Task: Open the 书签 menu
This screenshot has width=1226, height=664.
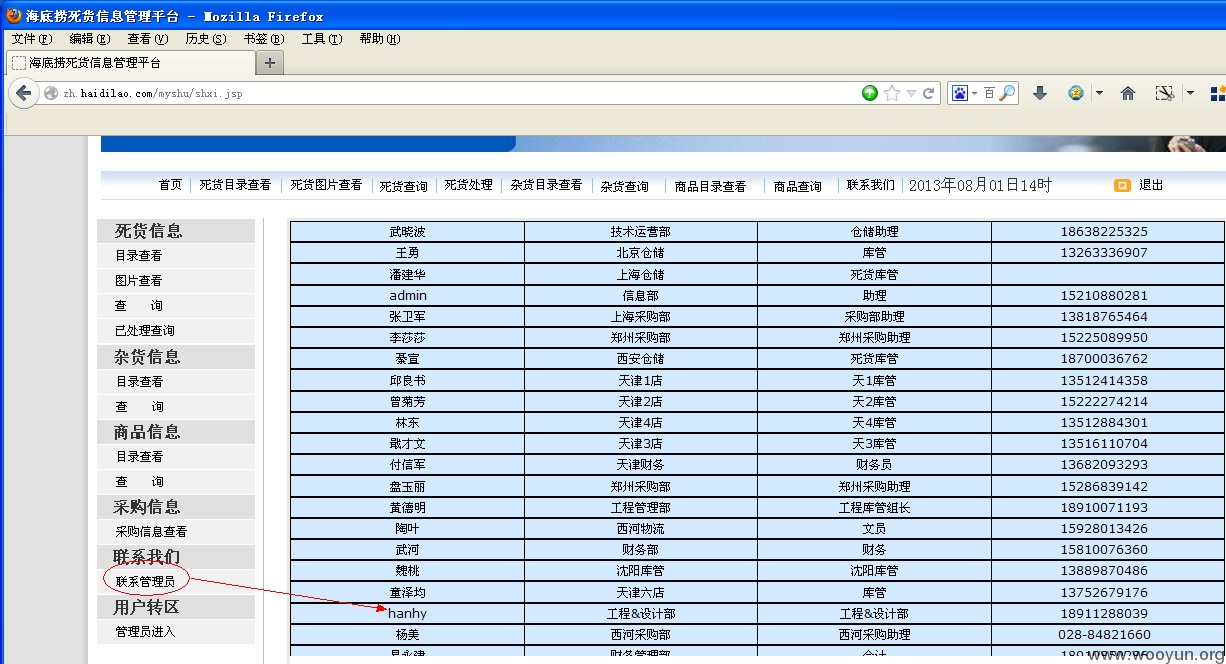Action: coord(263,39)
